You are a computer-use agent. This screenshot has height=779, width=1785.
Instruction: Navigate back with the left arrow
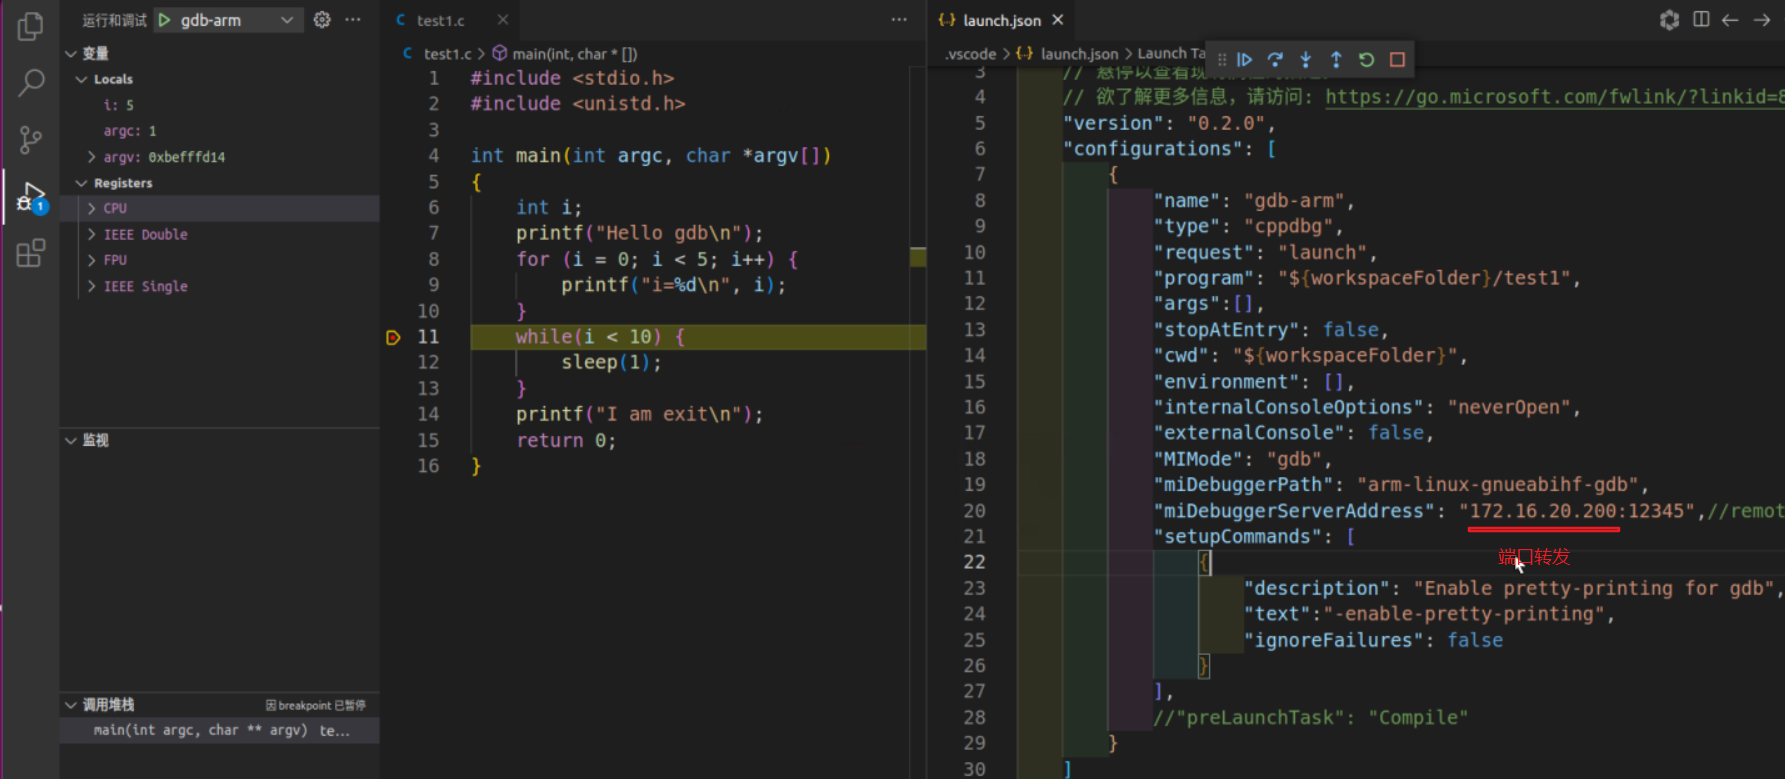(1730, 20)
